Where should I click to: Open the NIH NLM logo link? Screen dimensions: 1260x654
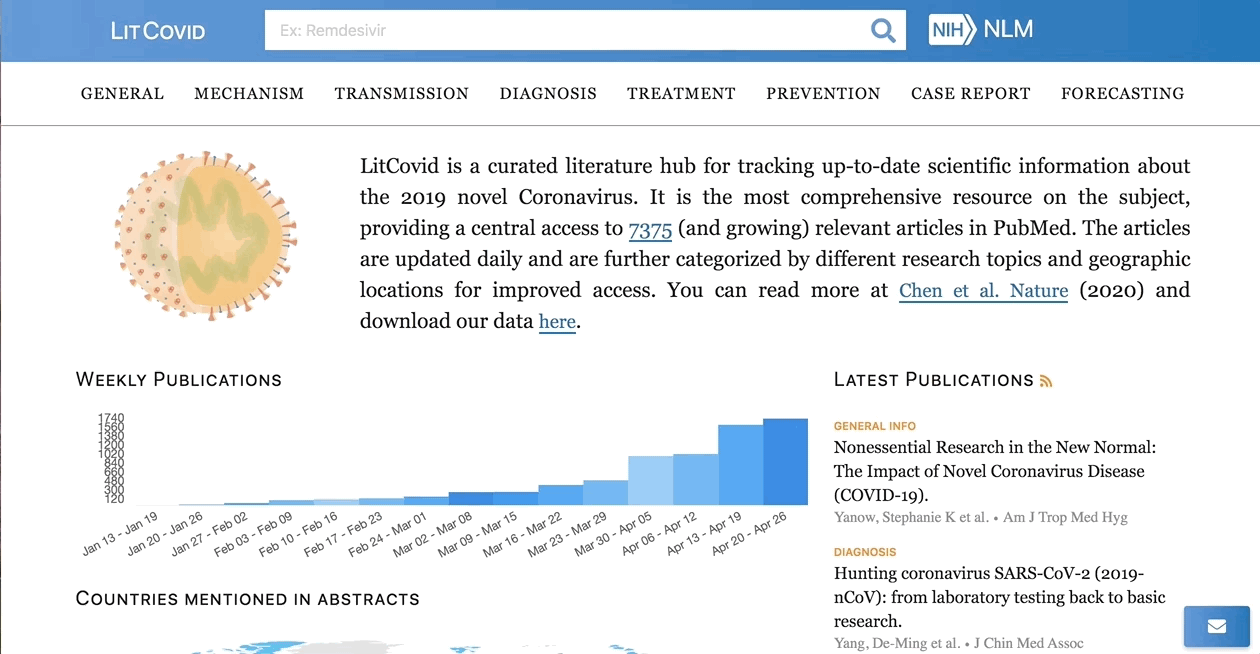click(x=981, y=29)
